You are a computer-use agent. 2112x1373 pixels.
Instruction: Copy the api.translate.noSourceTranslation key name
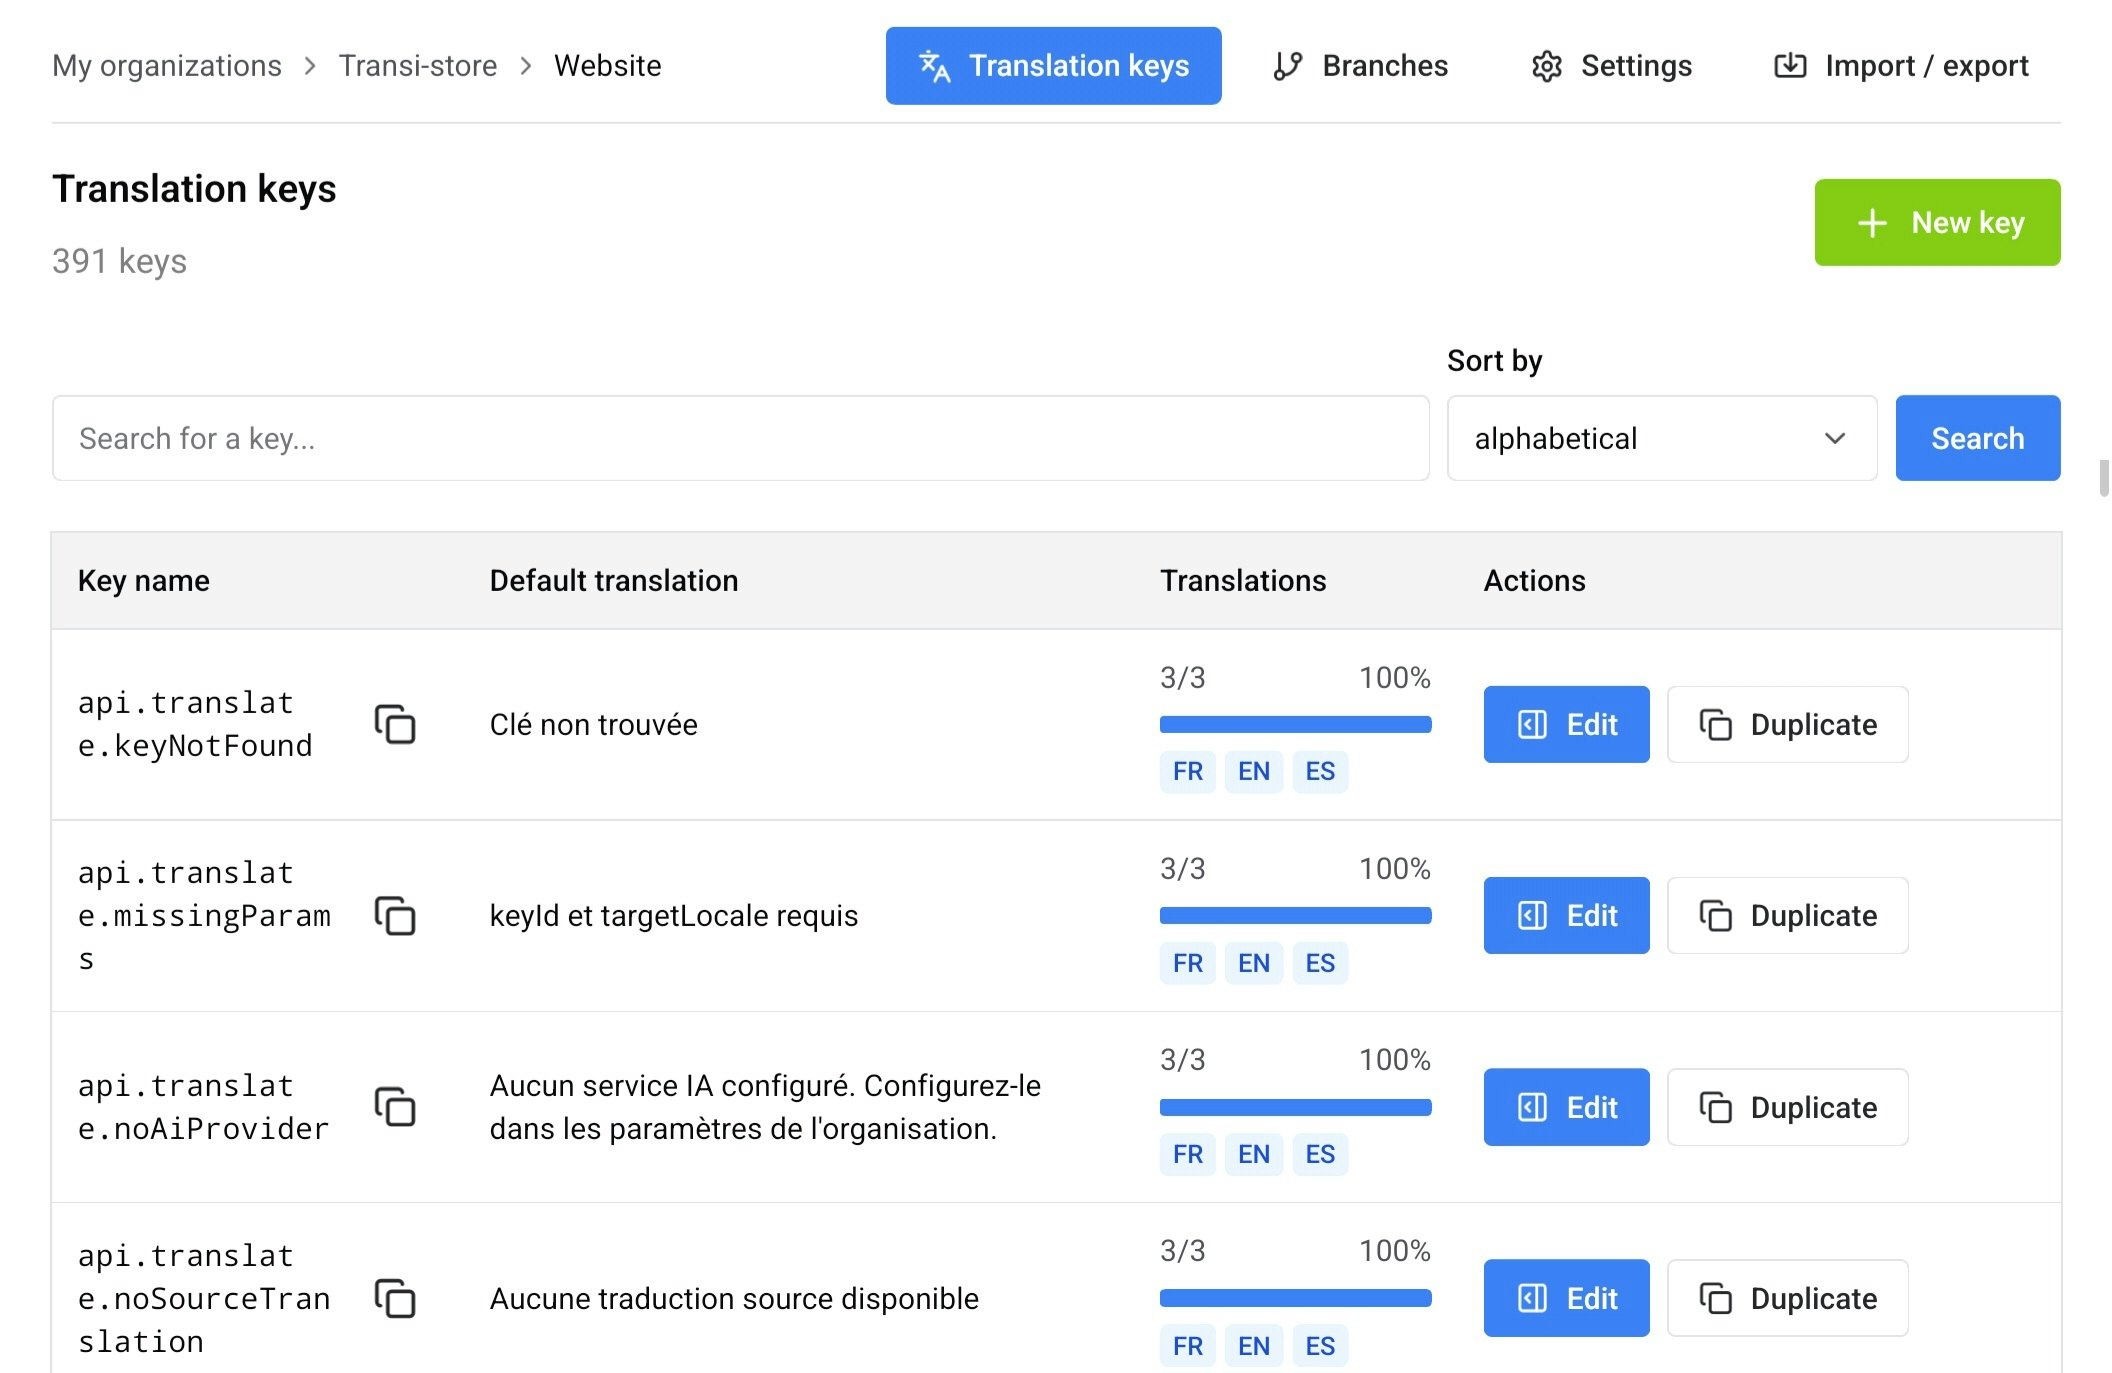click(395, 1298)
